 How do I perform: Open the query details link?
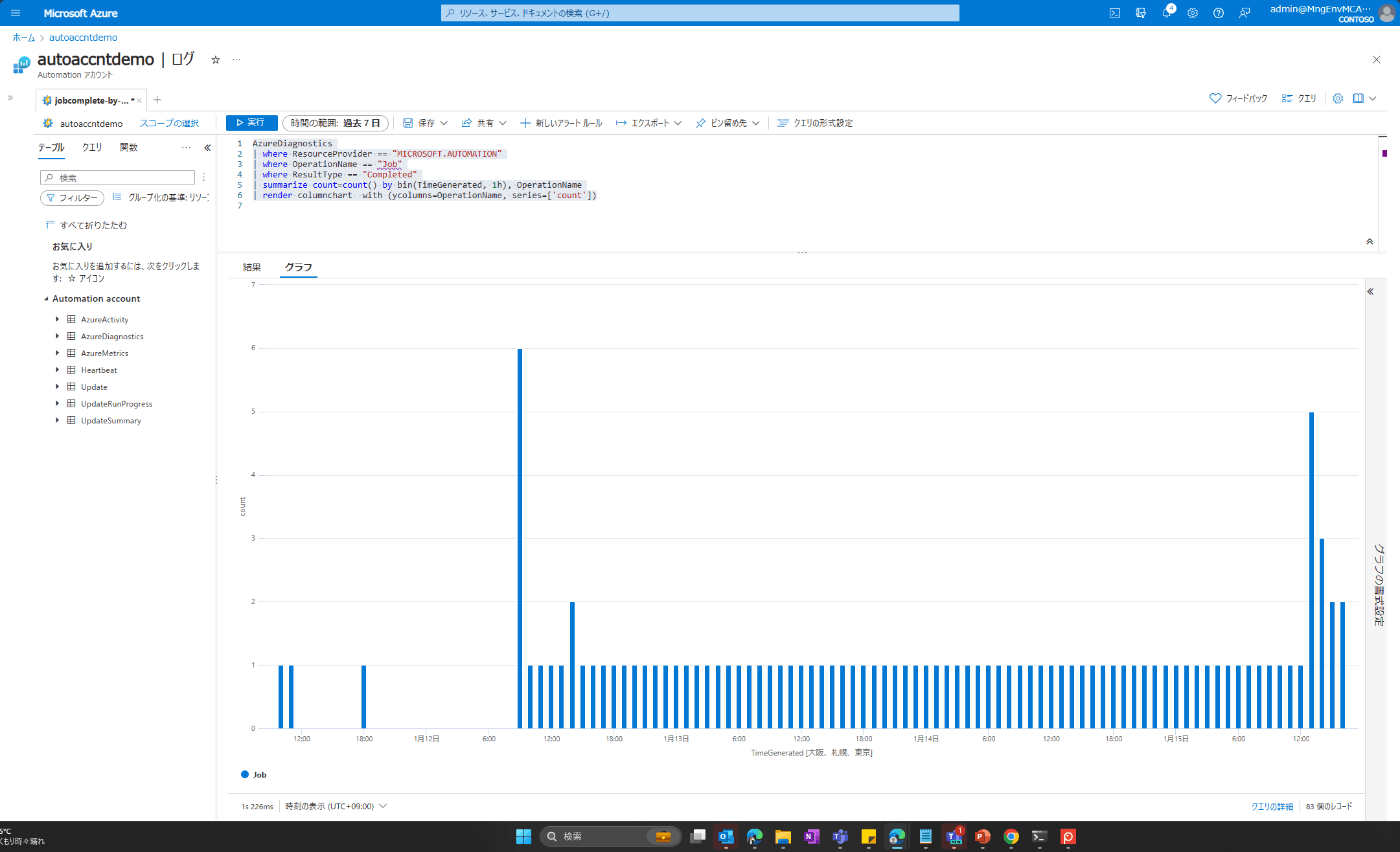tap(1272, 806)
